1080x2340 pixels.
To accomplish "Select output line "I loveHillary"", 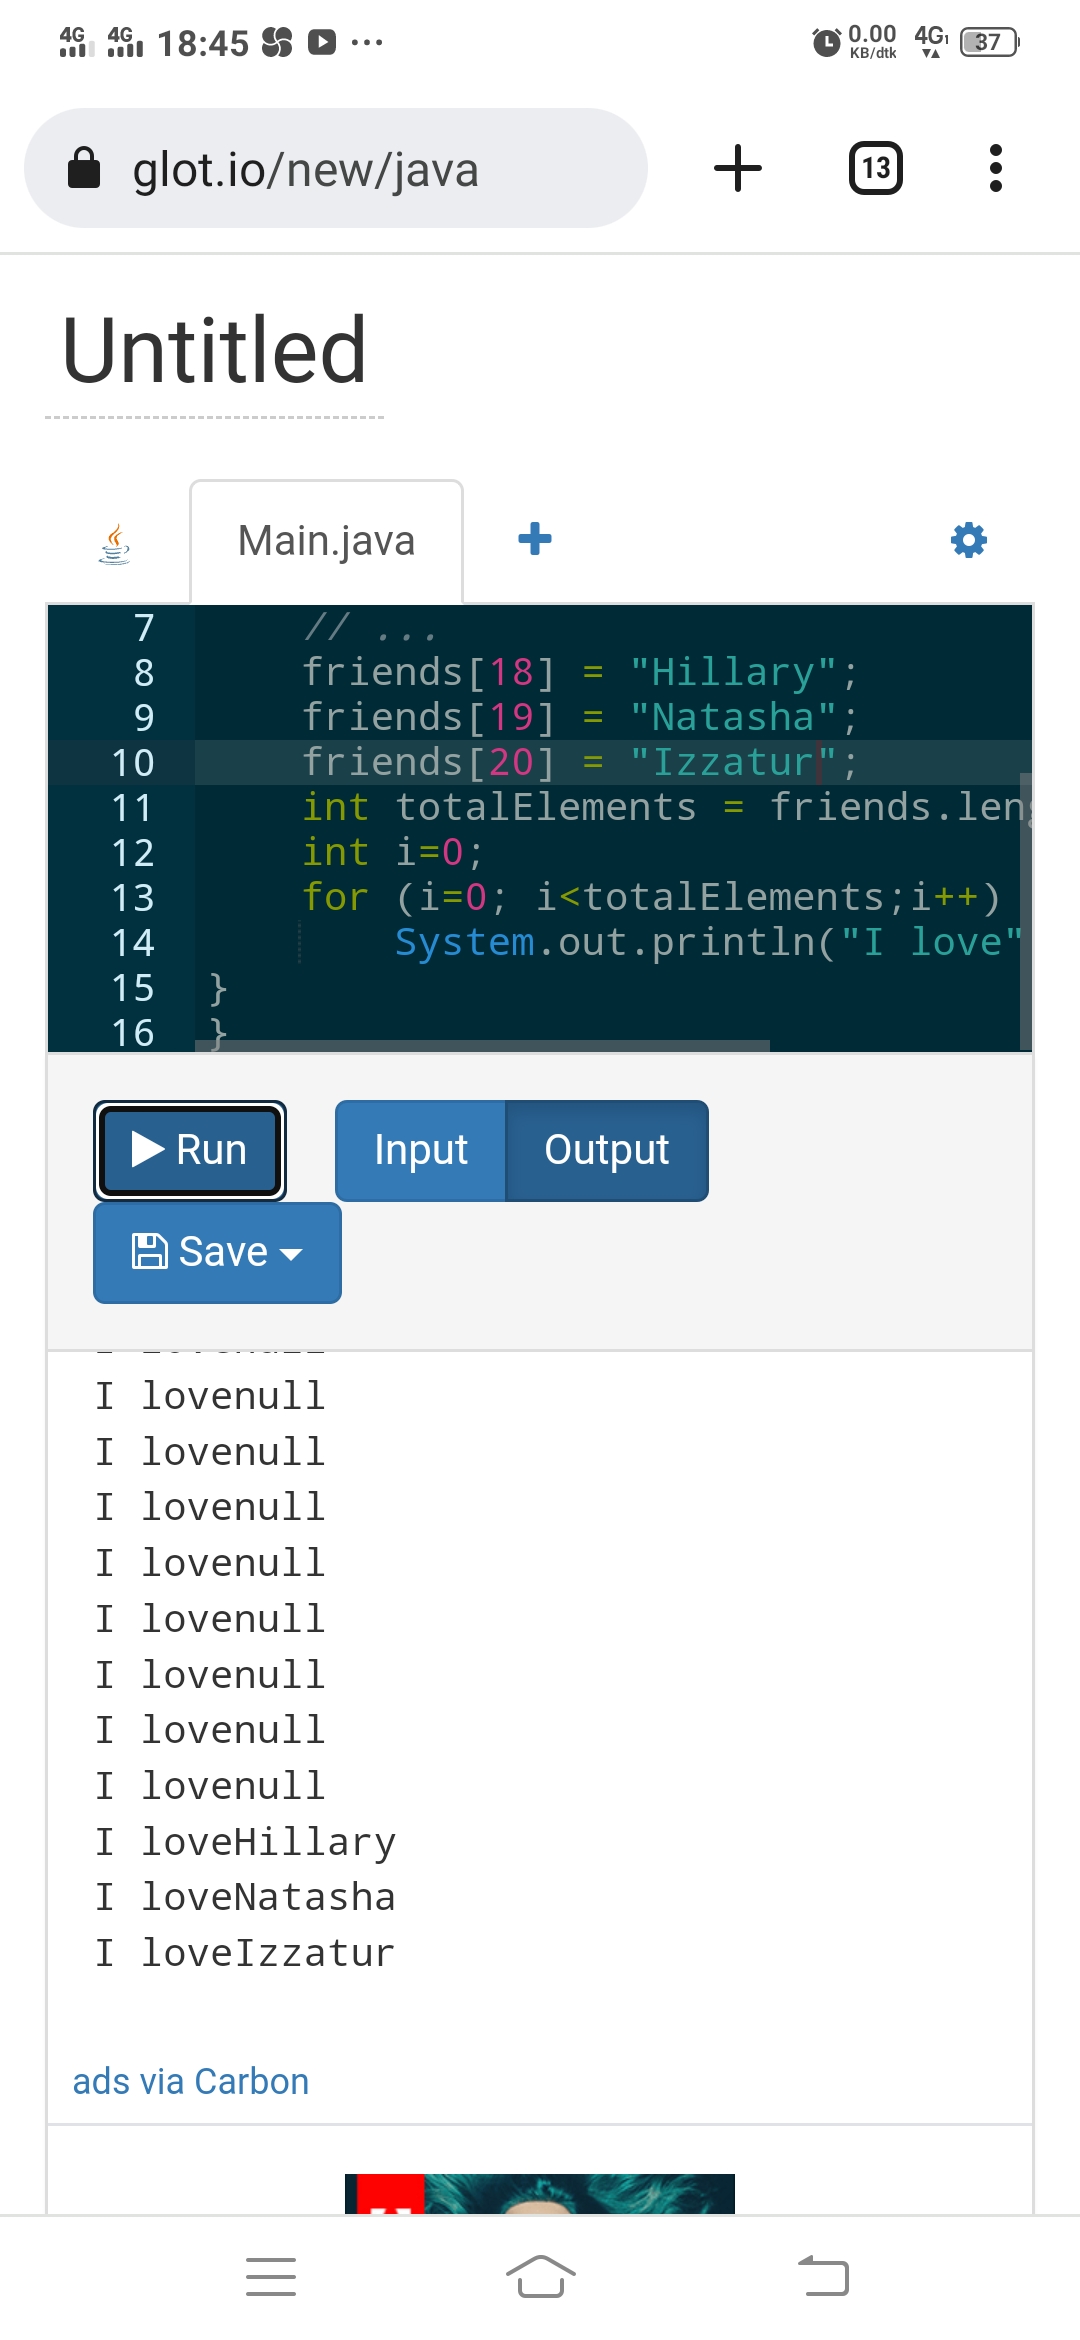I will pos(245,1842).
